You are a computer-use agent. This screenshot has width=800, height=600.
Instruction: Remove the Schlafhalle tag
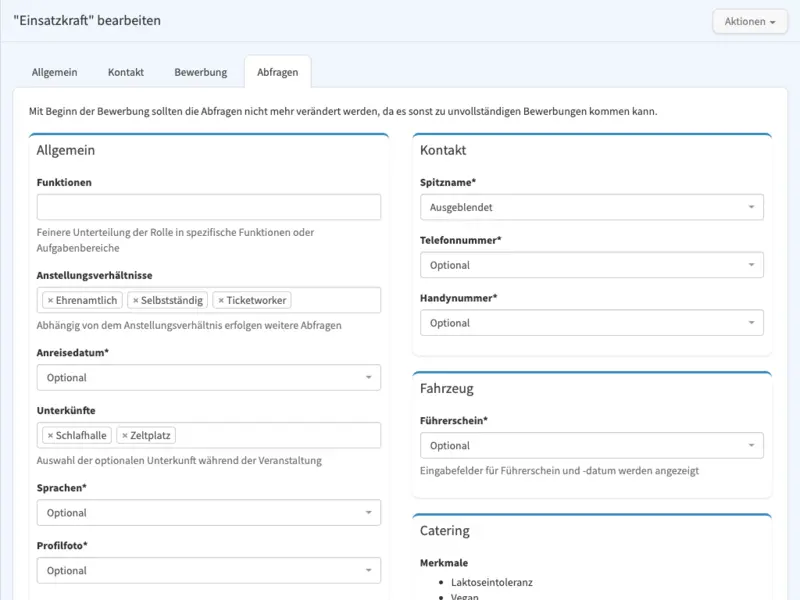pyautogui.click(x=50, y=436)
